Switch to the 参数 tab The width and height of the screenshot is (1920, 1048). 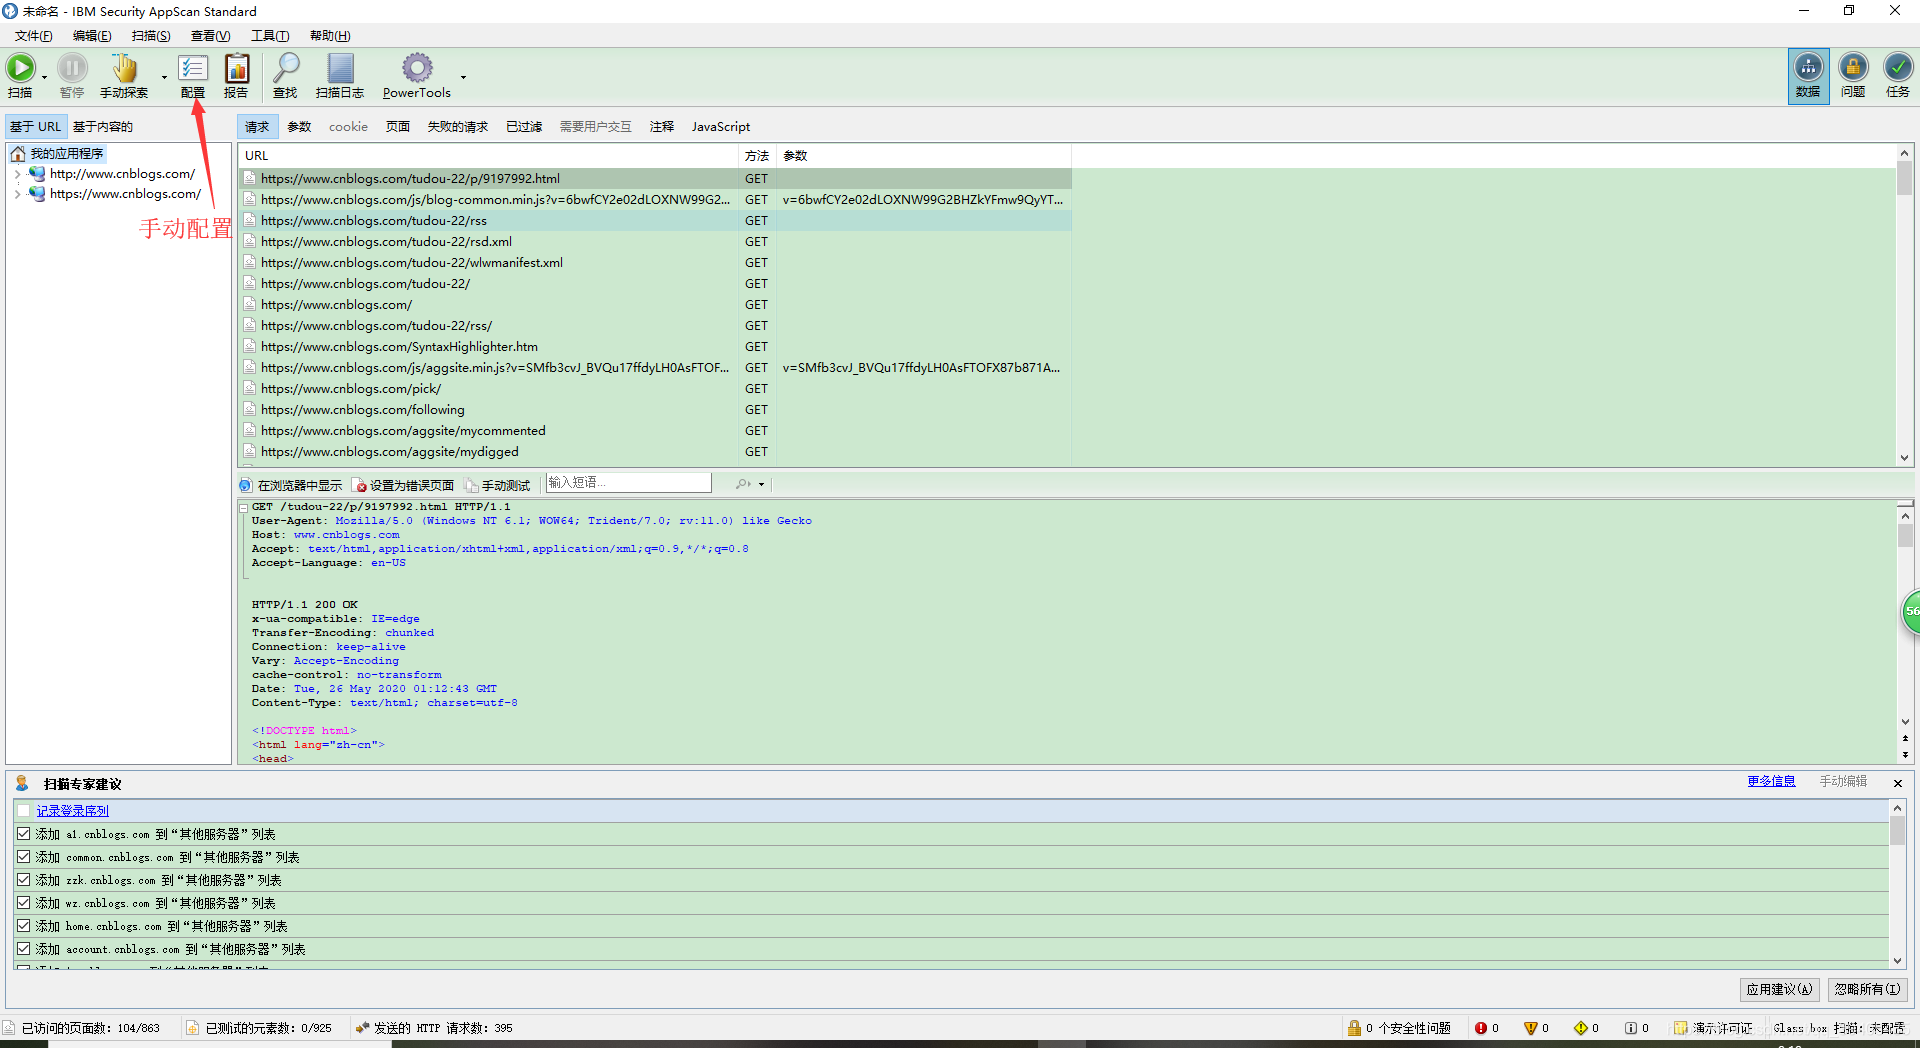point(299,127)
